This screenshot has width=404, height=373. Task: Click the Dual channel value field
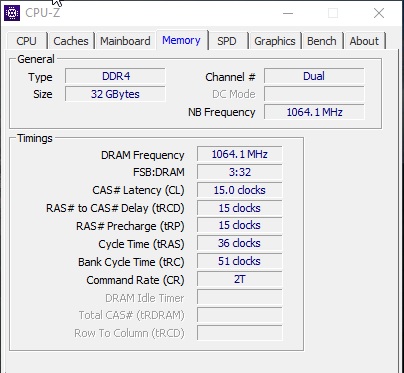pos(314,76)
